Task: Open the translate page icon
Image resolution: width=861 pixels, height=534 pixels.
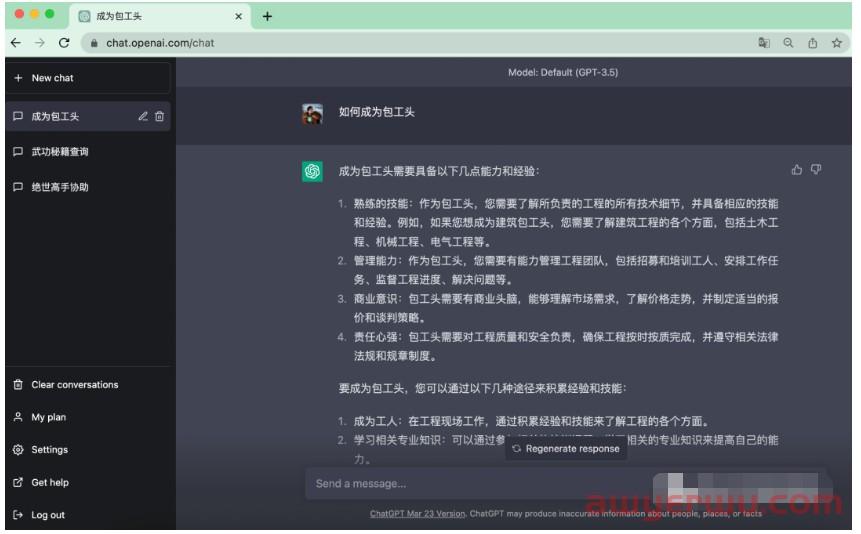Action: [764, 43]
